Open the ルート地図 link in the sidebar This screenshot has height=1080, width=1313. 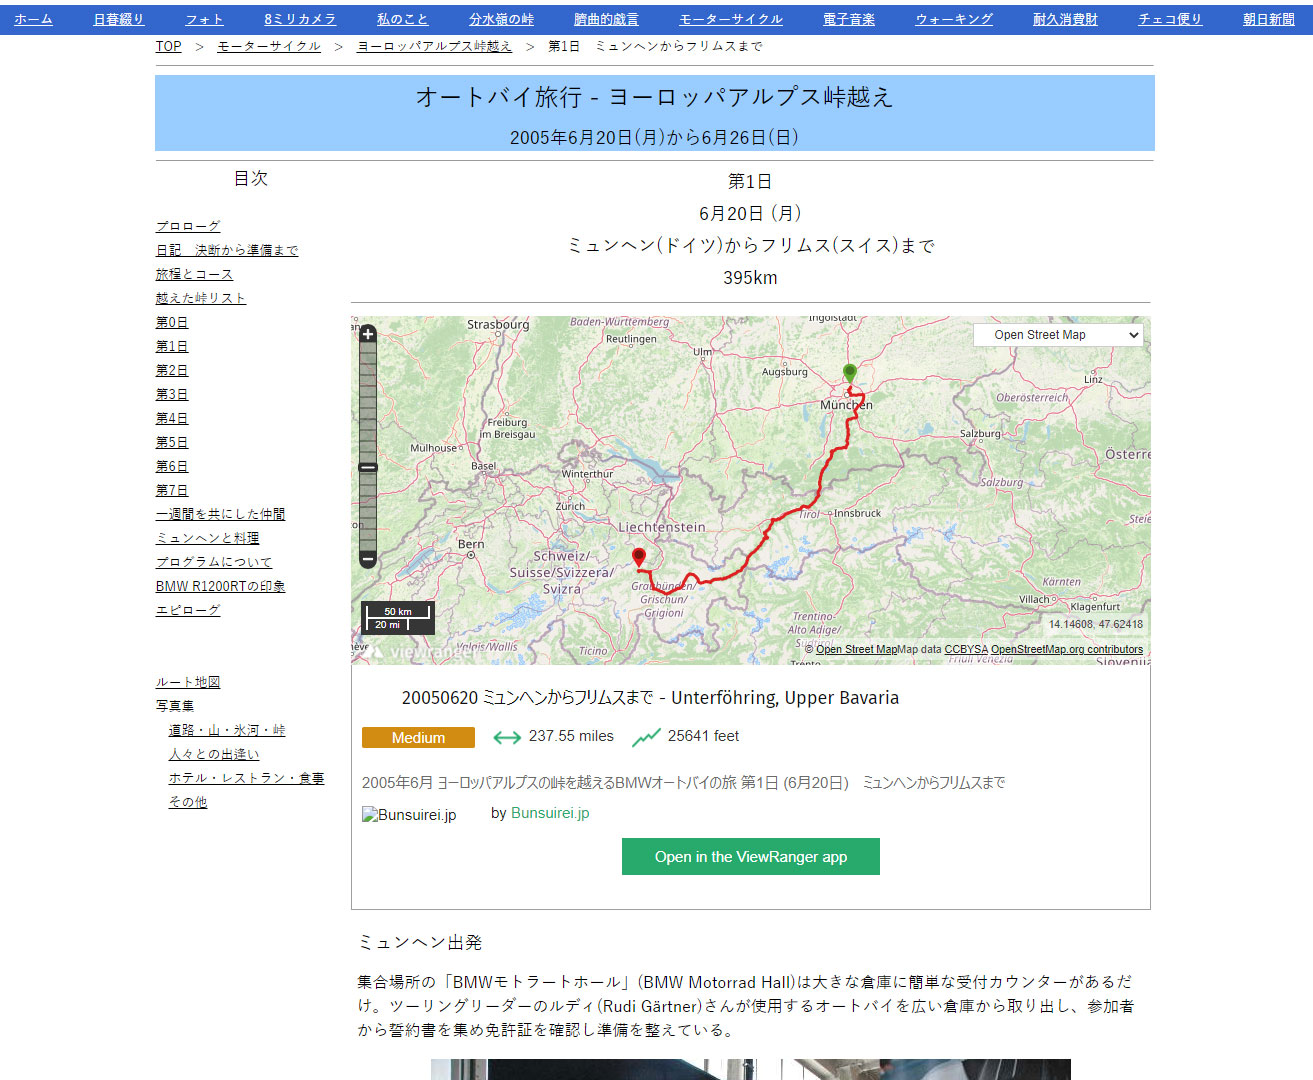(188, 682)
